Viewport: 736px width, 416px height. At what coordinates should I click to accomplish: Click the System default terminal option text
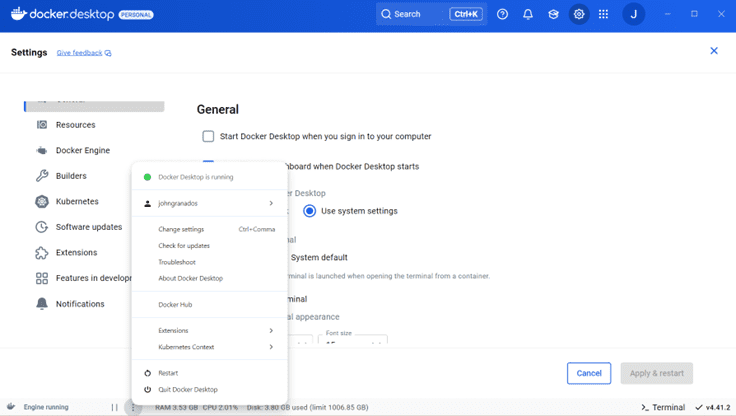click(319, 257)
